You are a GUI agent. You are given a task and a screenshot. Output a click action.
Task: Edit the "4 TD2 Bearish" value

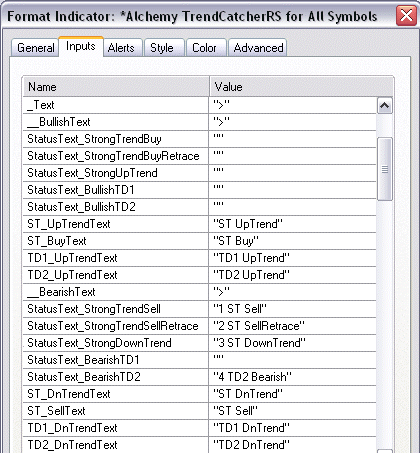pyautogui.click(x=293, y=377)
